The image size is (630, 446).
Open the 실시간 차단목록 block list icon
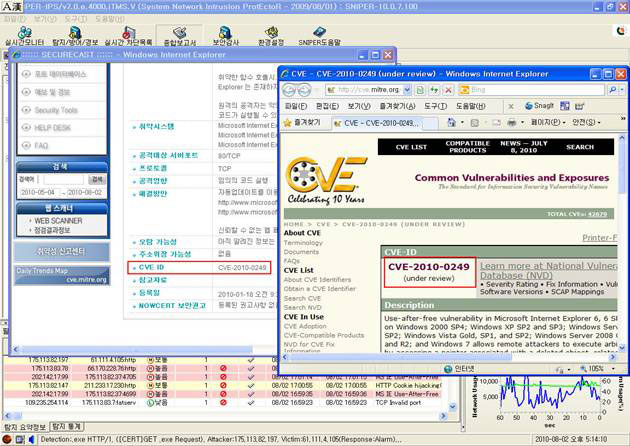(128, 36)
